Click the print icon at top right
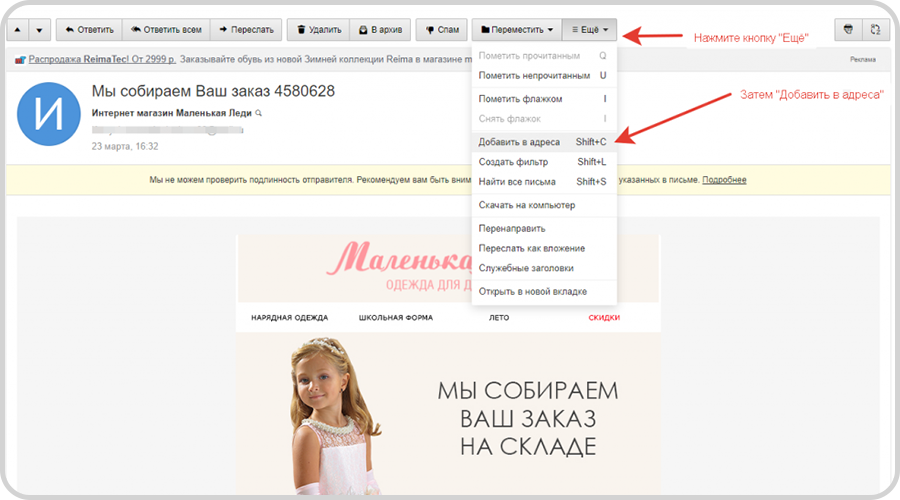The image size is (900, 500). coord(849,30)
